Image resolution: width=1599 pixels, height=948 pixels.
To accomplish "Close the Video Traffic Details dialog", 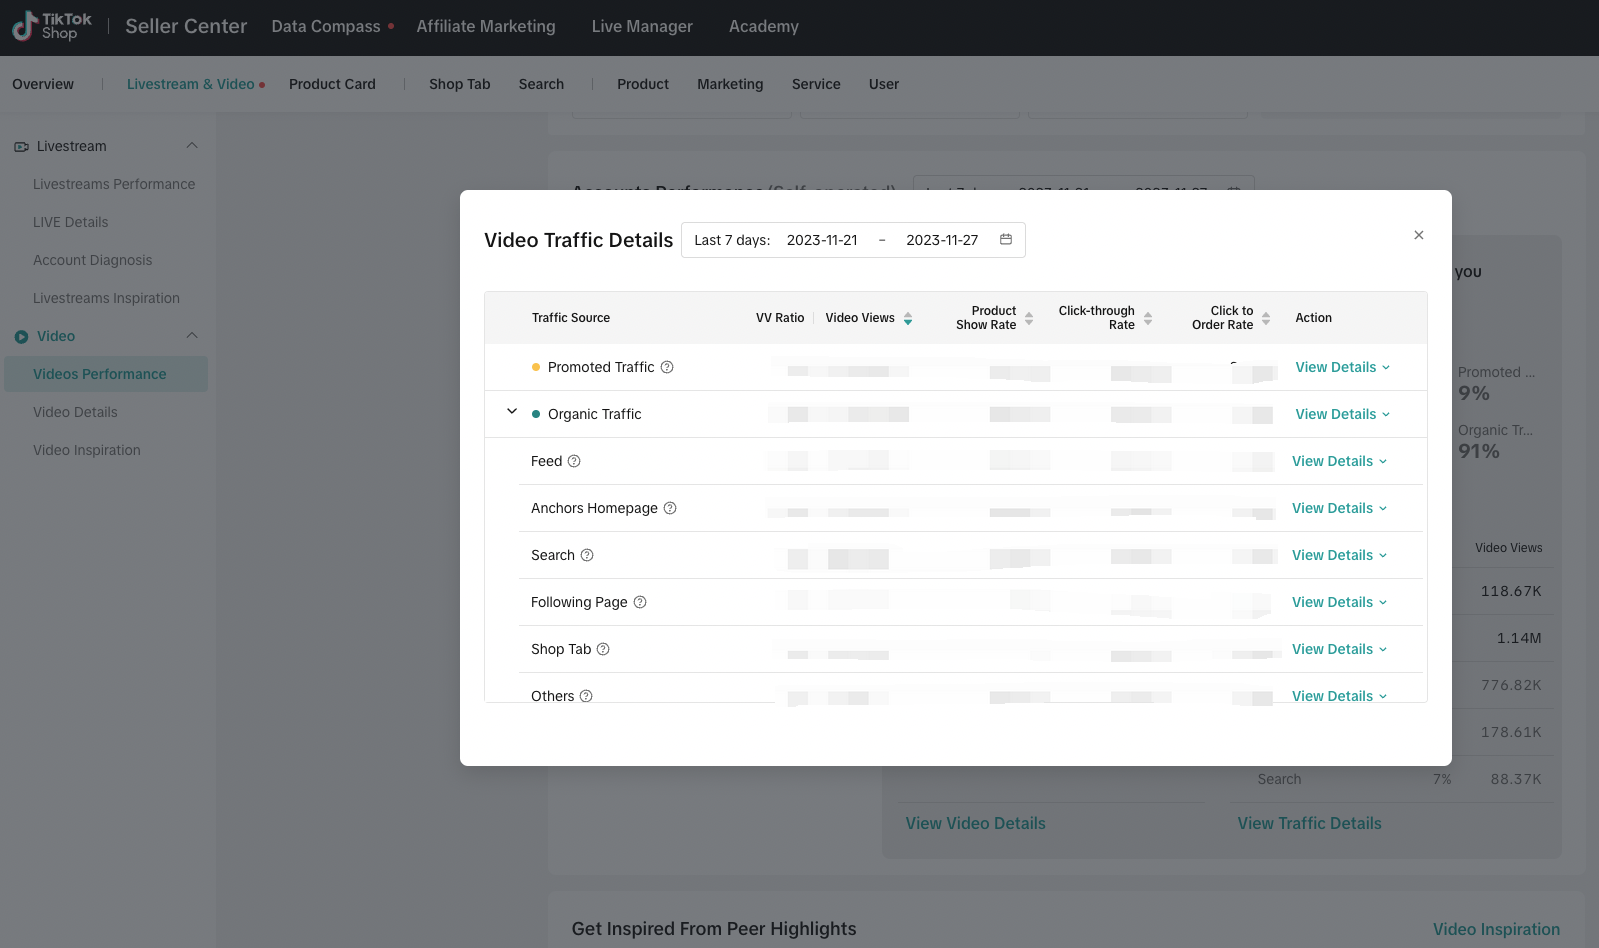I will (x=1418, y=235).
